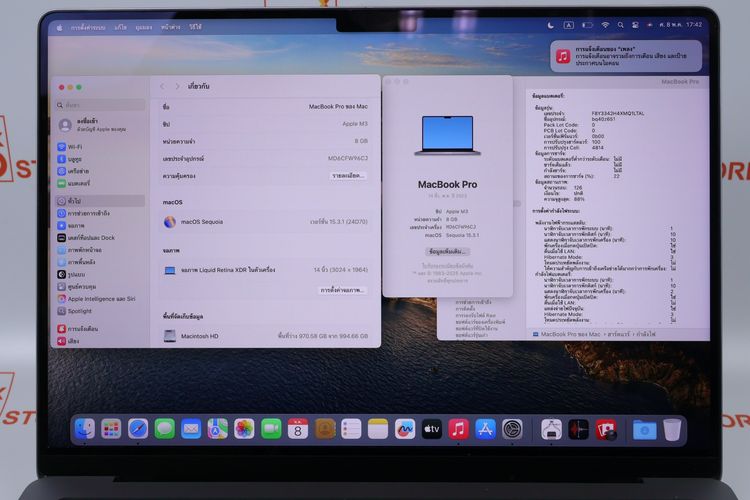Open Reminders from the Dock
This screenshot has width=750, height=500.
pyautogui.click(x=351, y=429)
